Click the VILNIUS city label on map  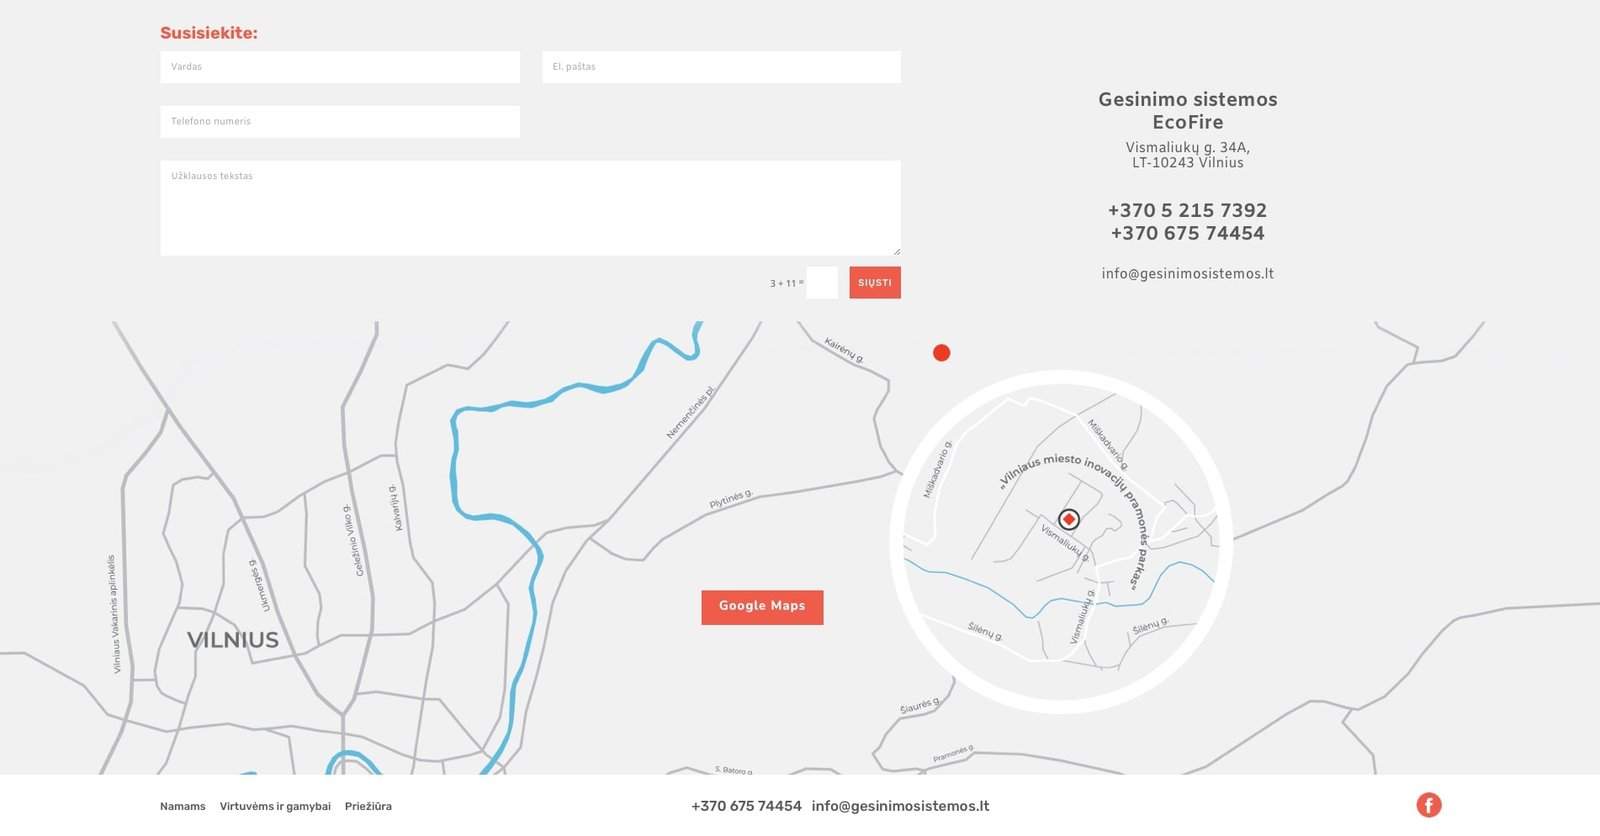pos(233,640)
